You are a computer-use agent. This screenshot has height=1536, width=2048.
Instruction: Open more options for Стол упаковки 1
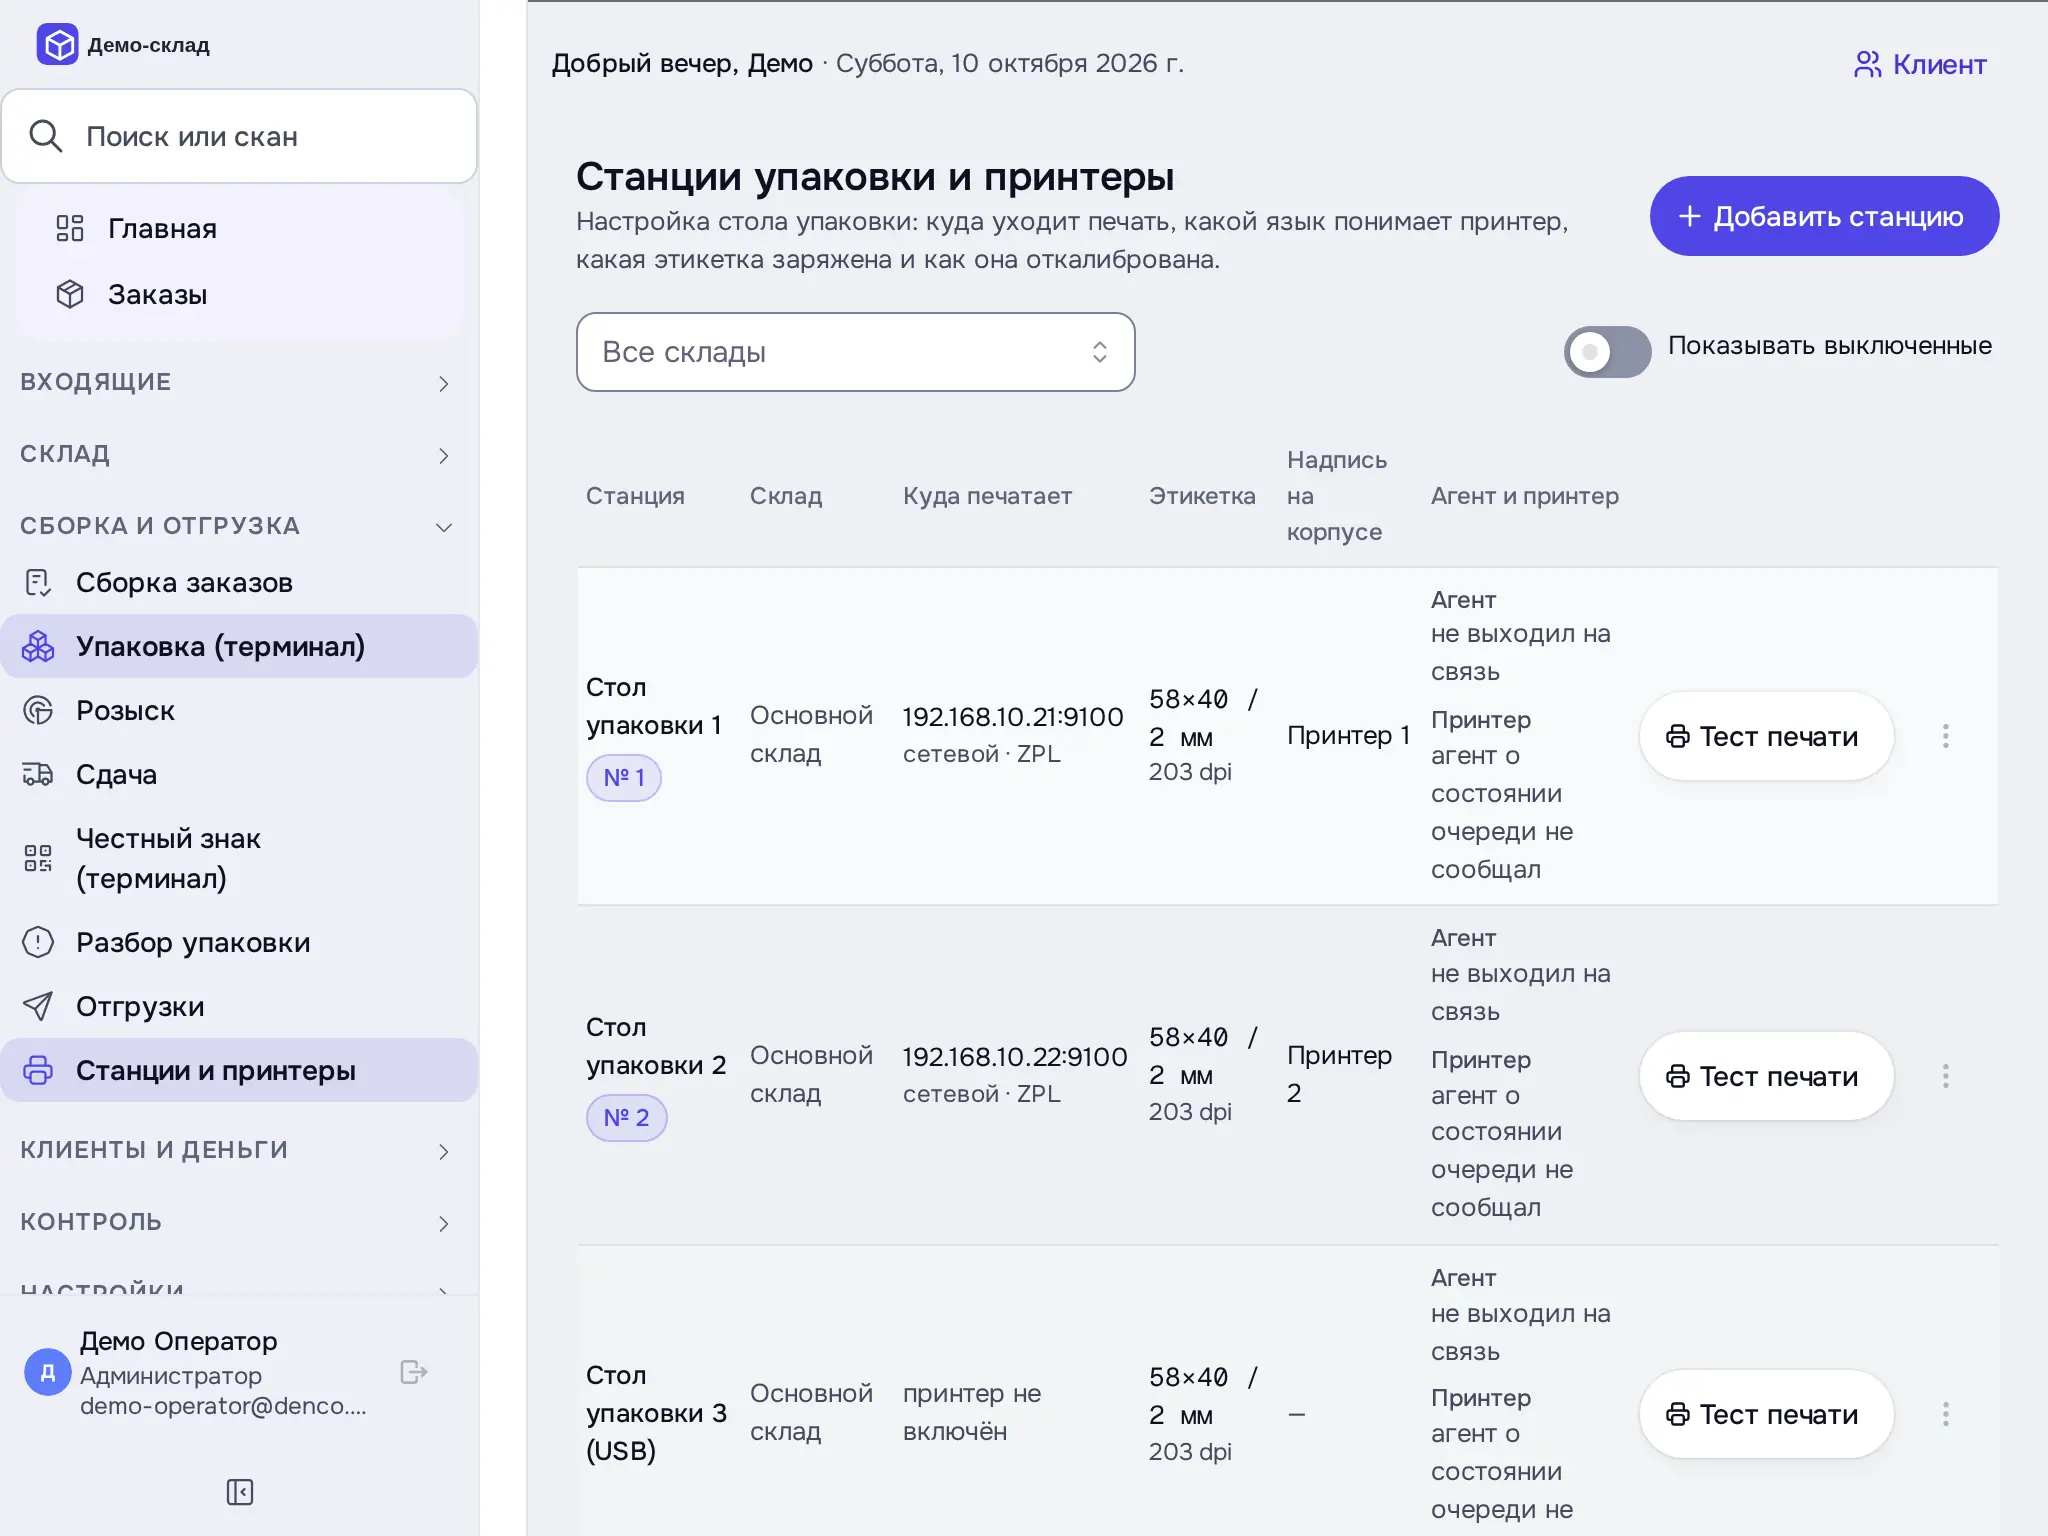[1946, 736]
